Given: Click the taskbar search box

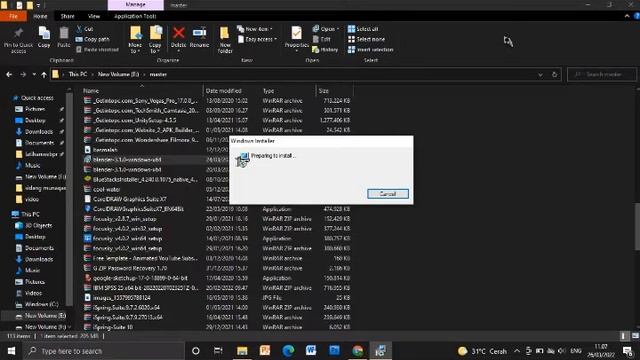Looking at the screenshot, I should [x=104, y=351].
